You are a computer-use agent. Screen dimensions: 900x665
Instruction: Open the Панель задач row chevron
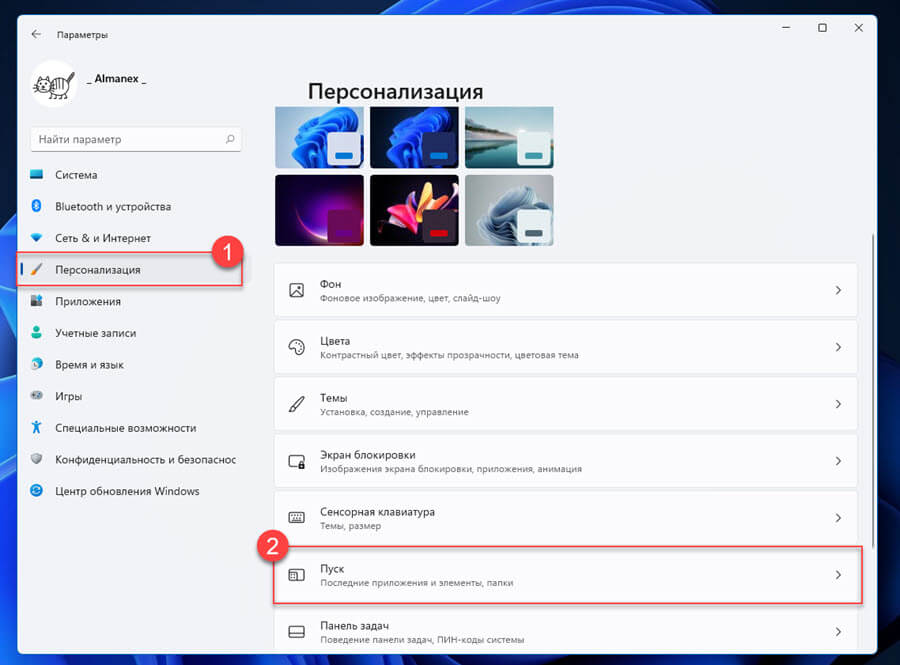point(838,631)
